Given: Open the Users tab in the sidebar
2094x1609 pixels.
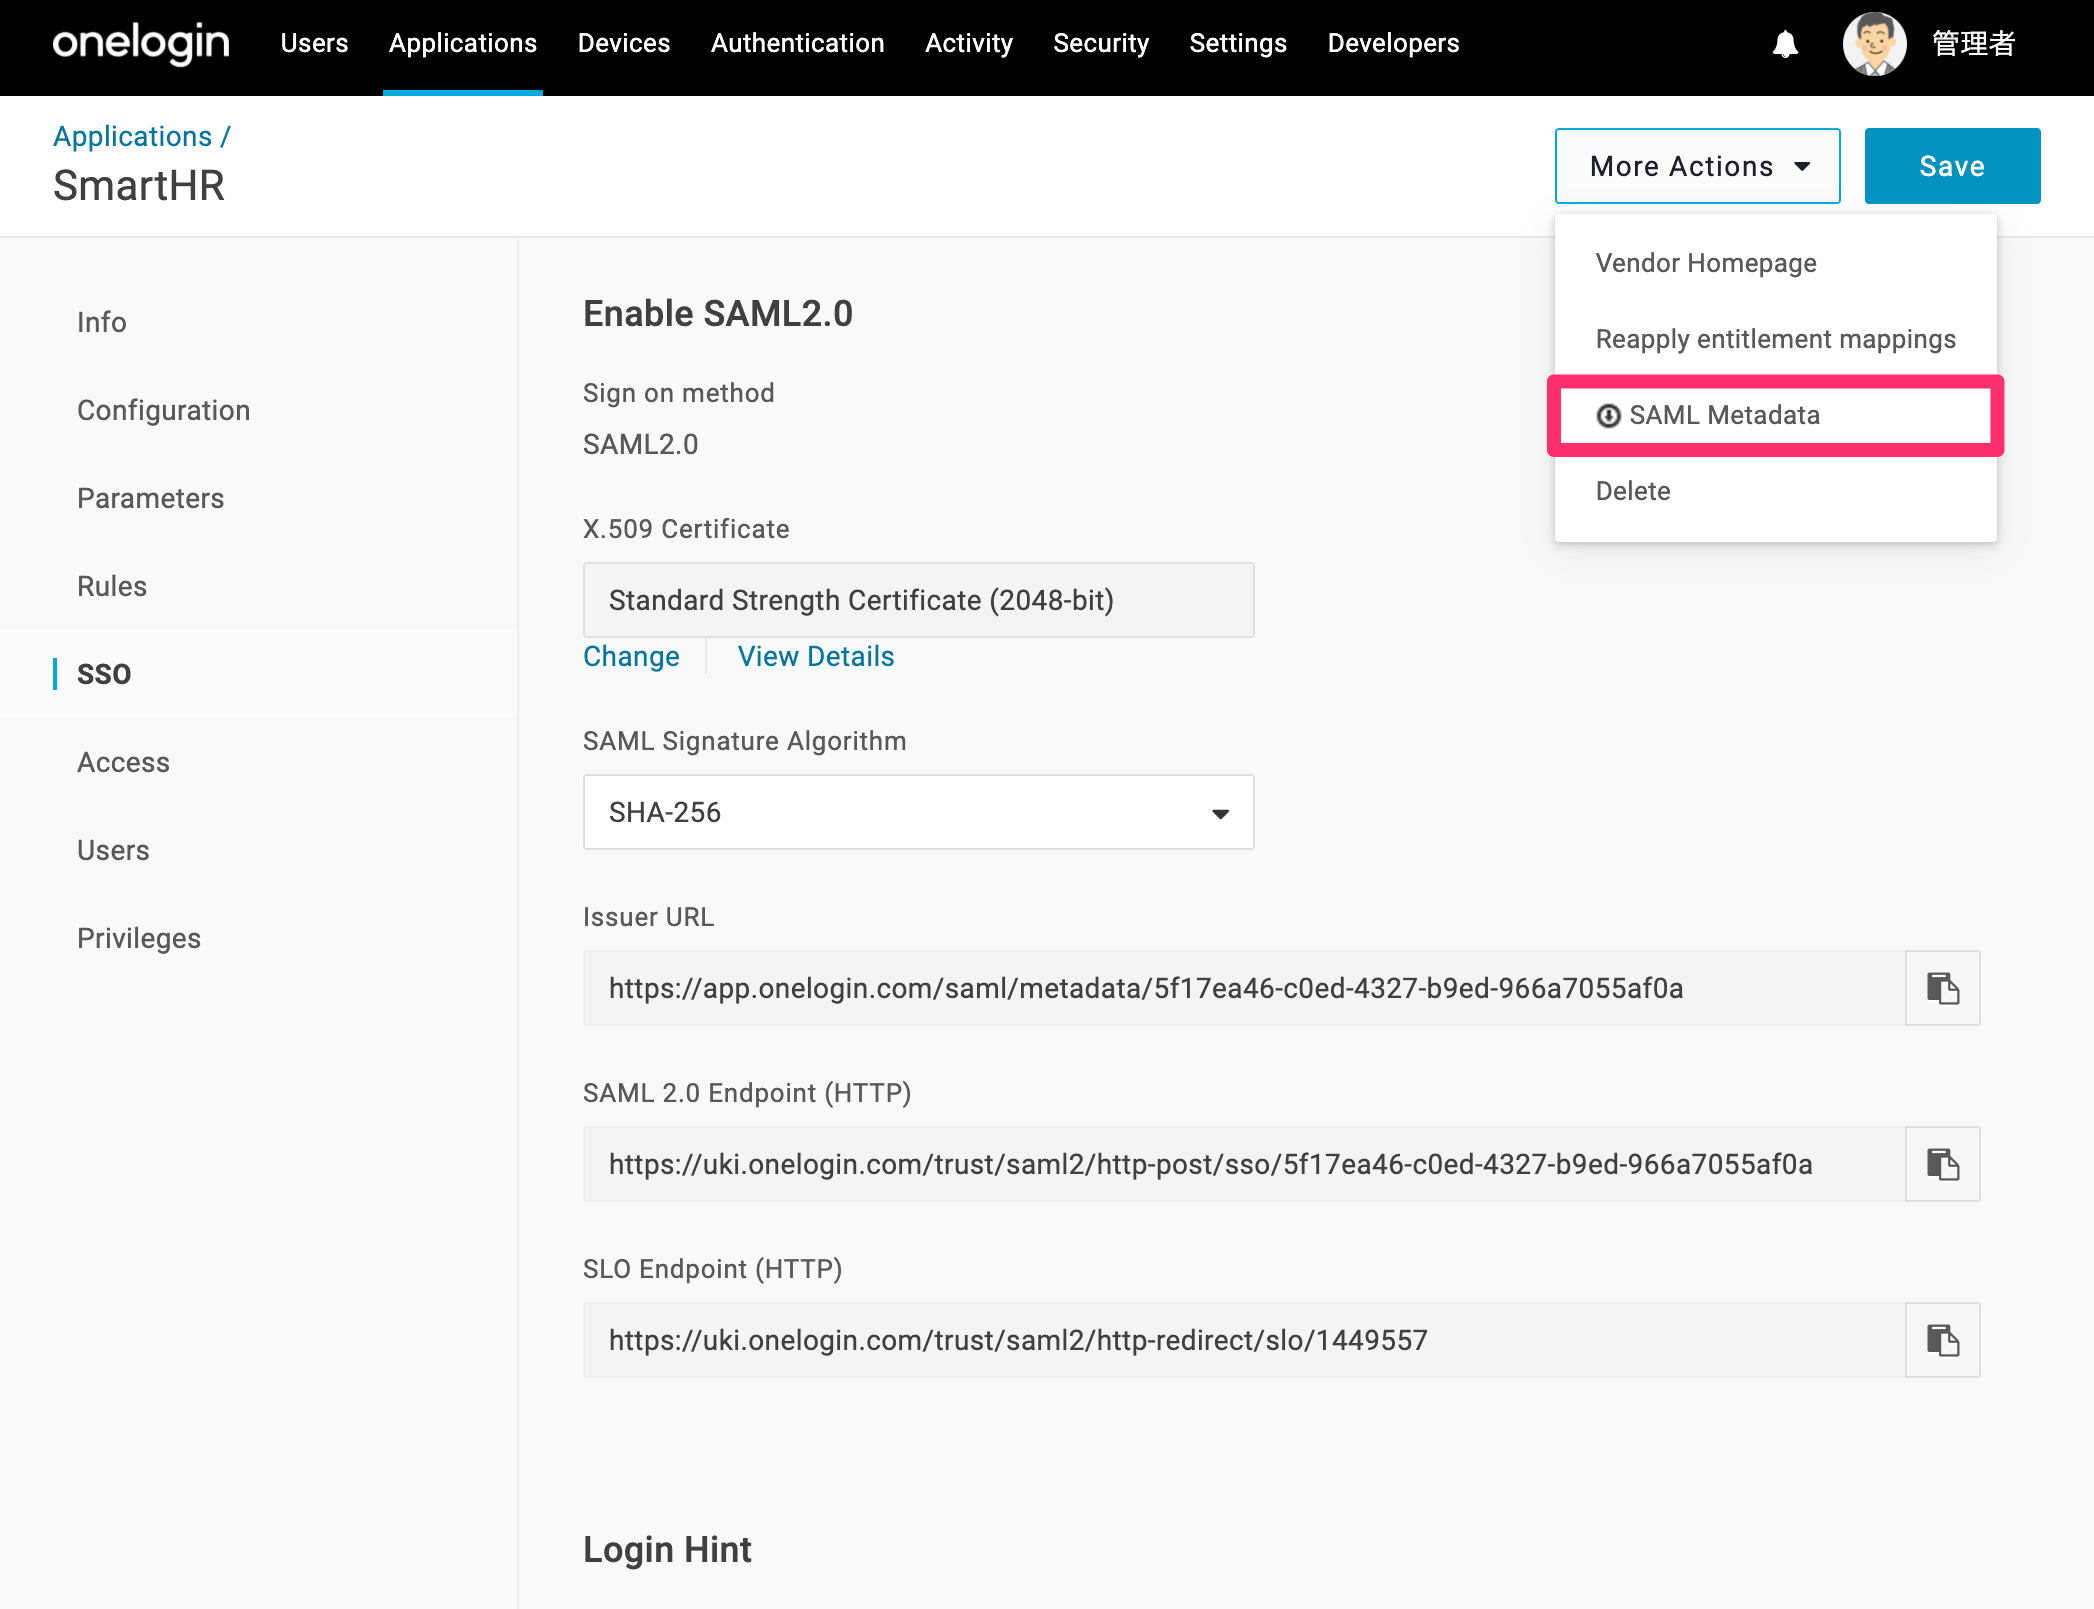Looking at the screenshot, I should pyautogui.click(x=113, y=850).
